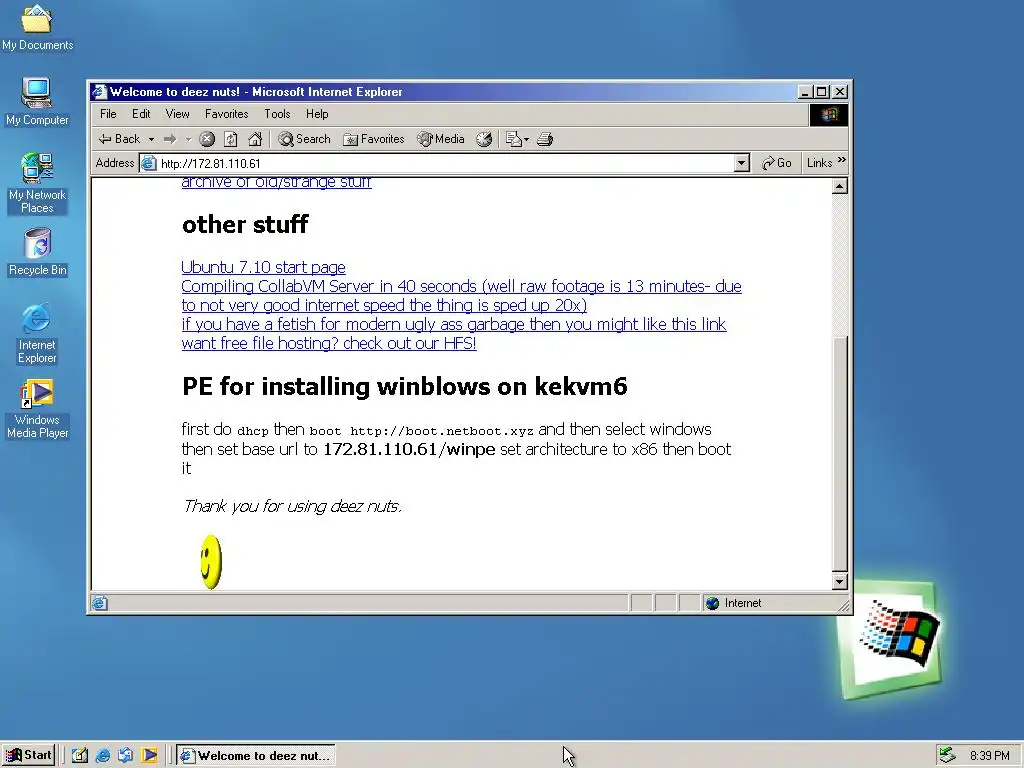1024x768 pixels.
Task: Refresh the page with the Refresh icon
Action: (x=231, y=139)
